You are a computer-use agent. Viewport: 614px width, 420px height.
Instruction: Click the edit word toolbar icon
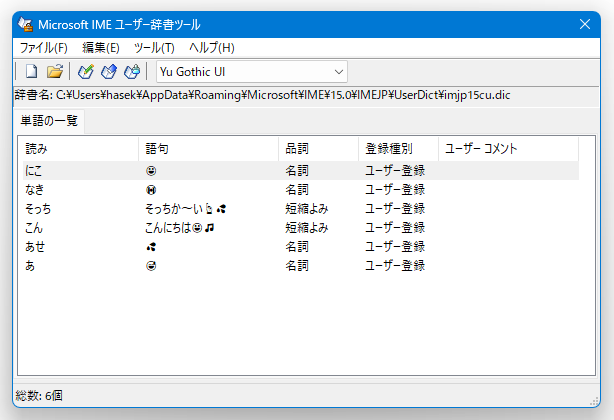coord(109,72)
